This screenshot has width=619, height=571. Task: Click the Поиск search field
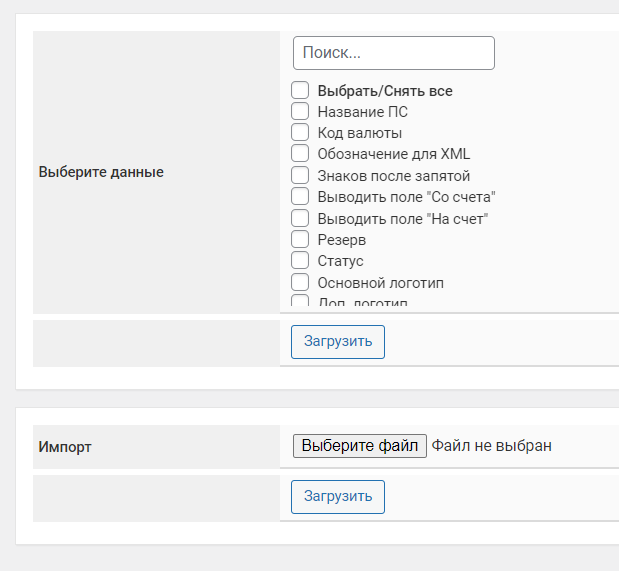393,53
